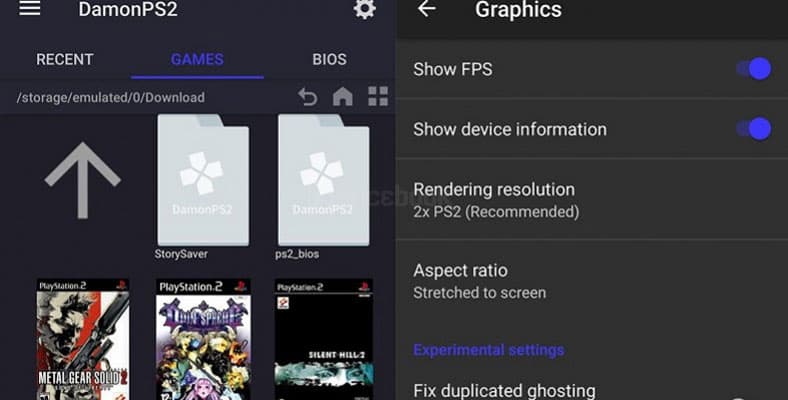Go to the home directory icon
This screenshot has width=788, height=400.
coord(343,96)
